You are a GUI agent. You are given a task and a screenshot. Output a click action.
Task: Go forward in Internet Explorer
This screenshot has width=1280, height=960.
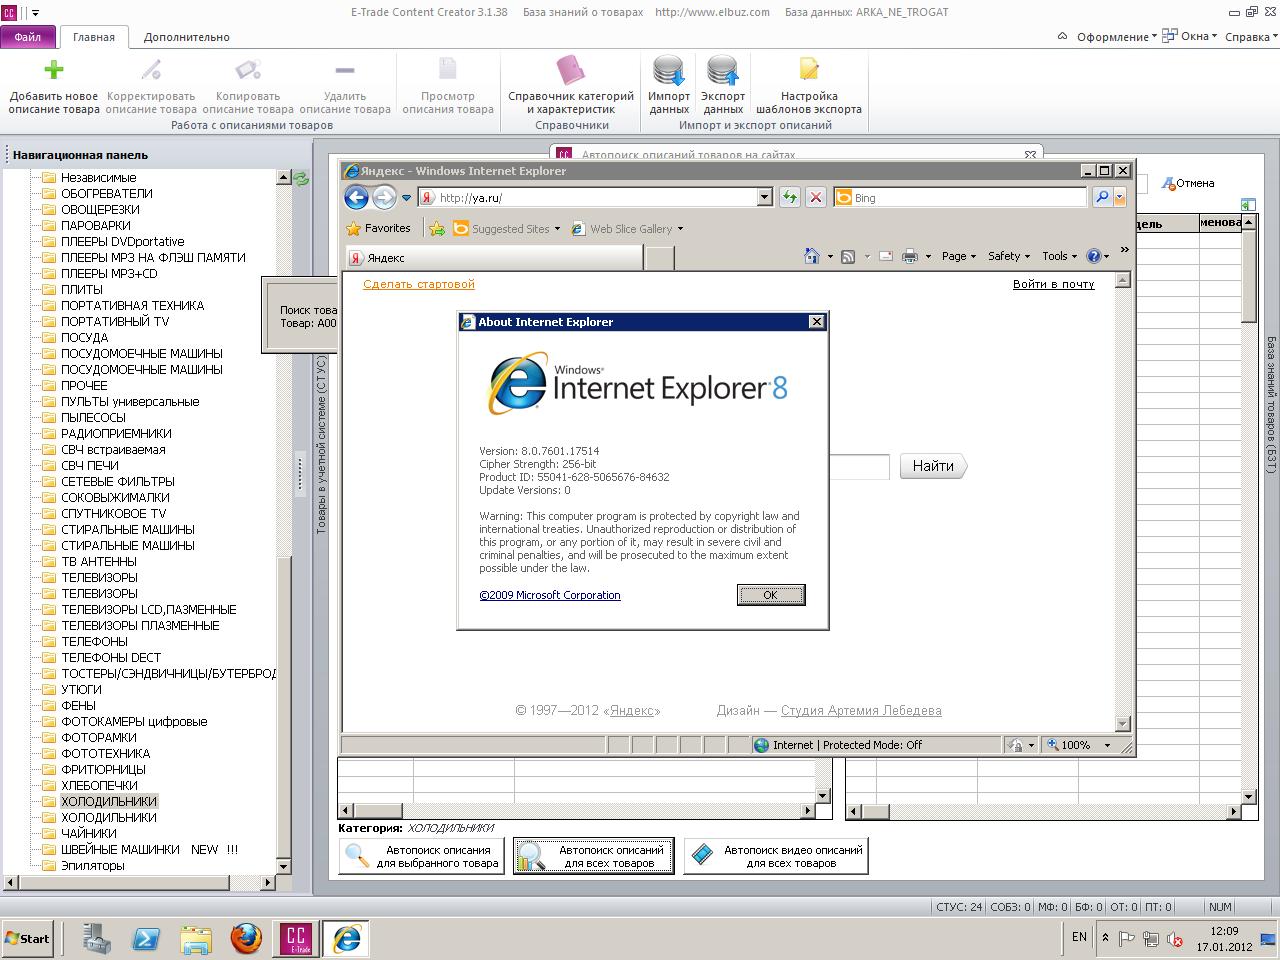[x=384, y=197]
